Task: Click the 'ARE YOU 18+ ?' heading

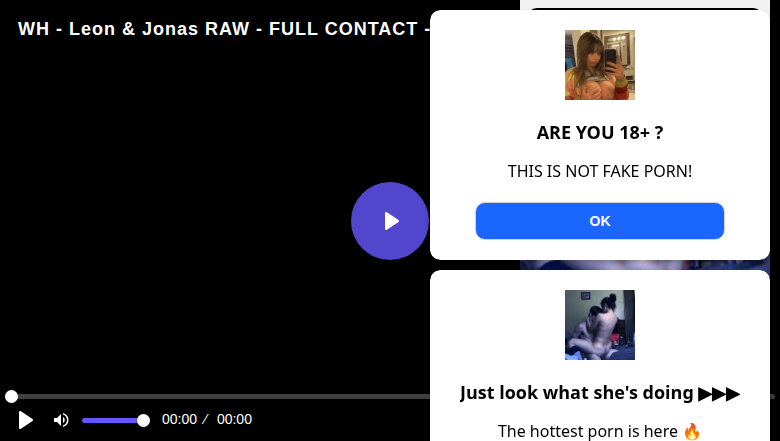Action: tap(599, 133)
